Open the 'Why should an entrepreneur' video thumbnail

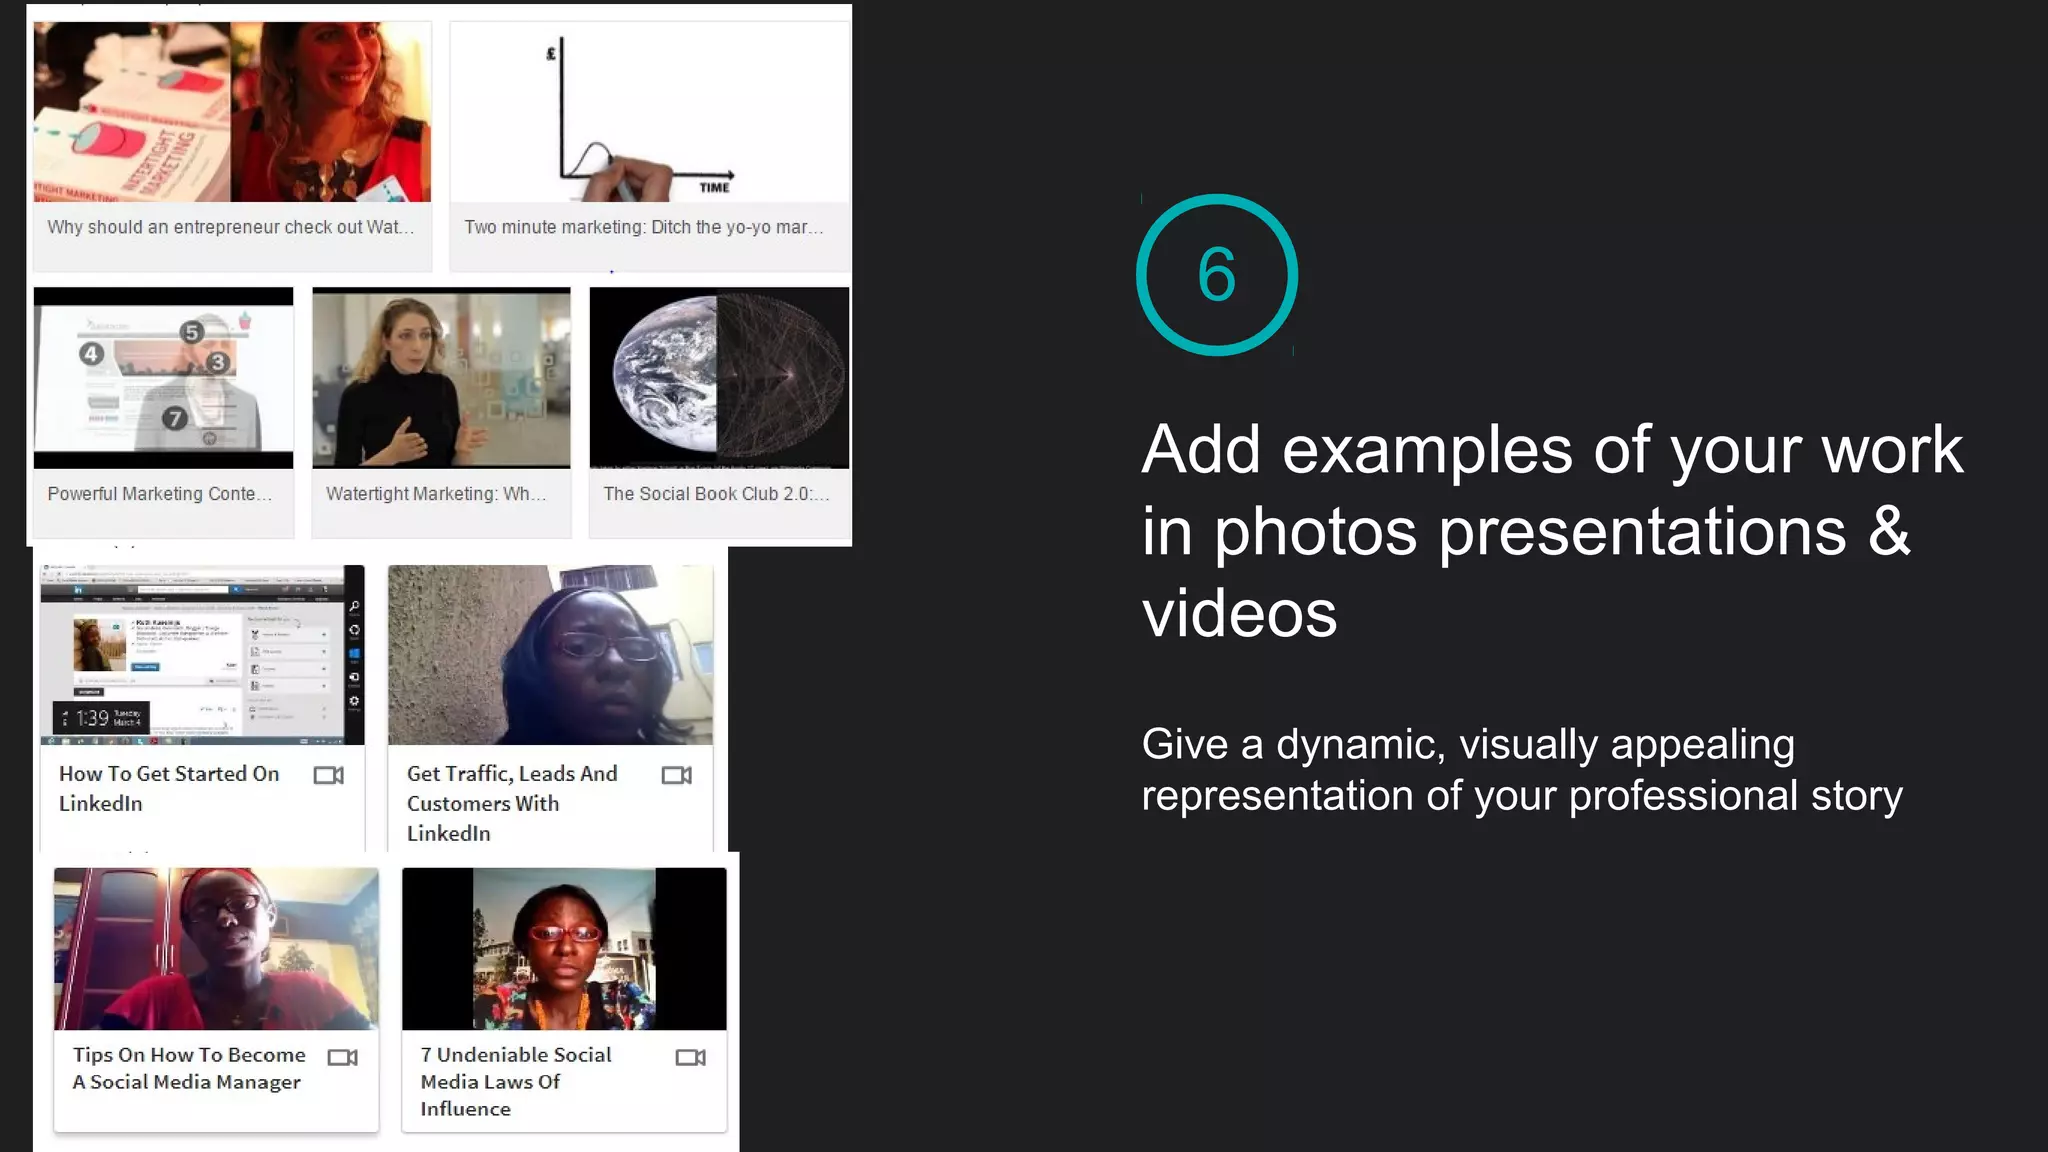tap(232, 112)
